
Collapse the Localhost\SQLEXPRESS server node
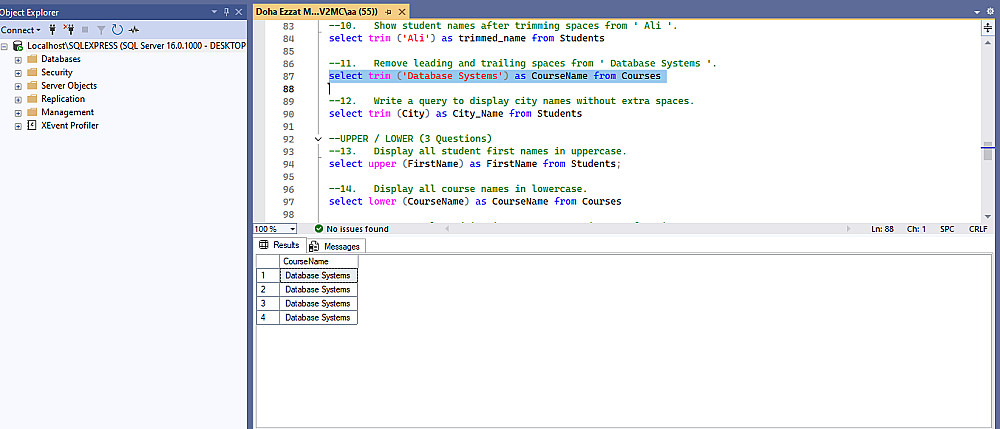(x=5, y=46)
